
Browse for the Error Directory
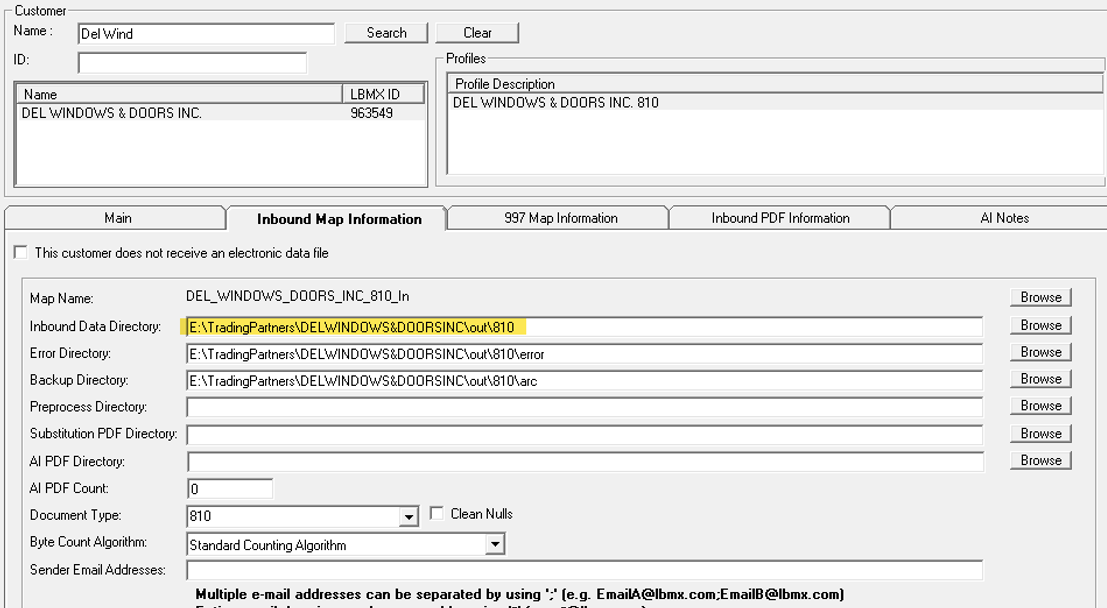[x=1041, y=352]
